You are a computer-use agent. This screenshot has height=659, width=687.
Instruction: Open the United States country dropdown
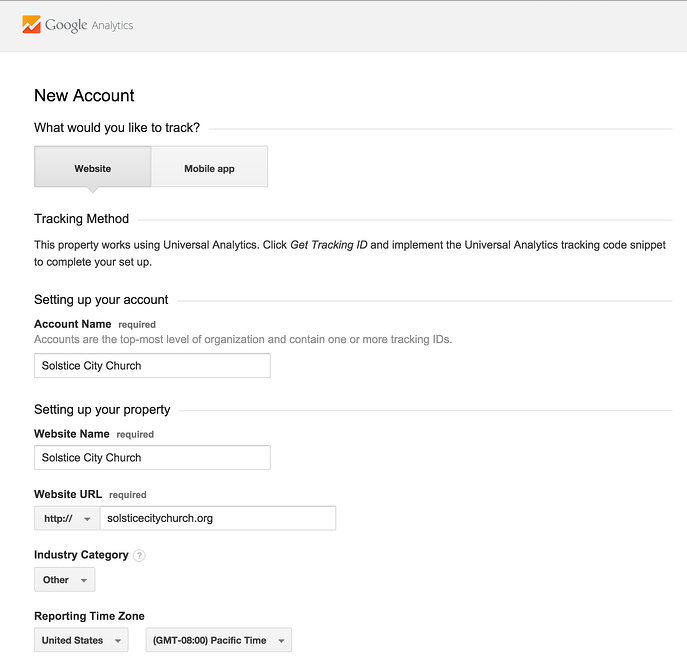pos(81,640)
